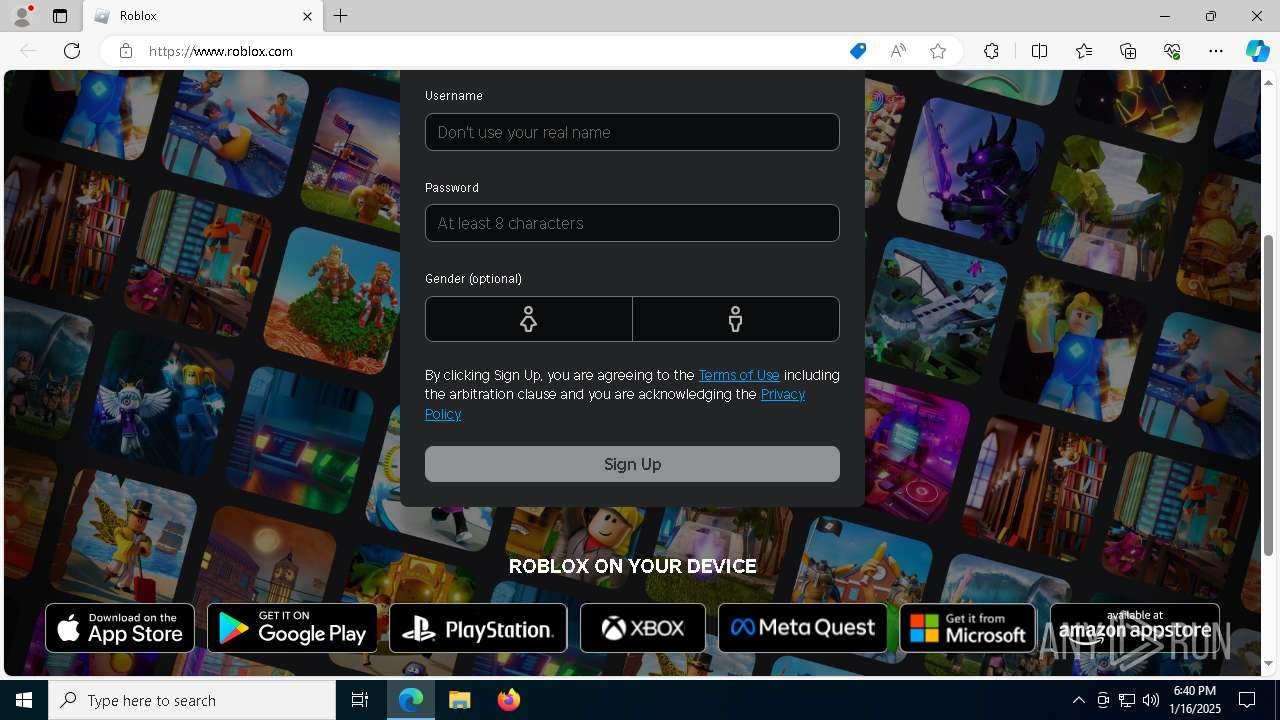Open the notification center icon
The image size is (1280, 720).
tap(1247, 700)
